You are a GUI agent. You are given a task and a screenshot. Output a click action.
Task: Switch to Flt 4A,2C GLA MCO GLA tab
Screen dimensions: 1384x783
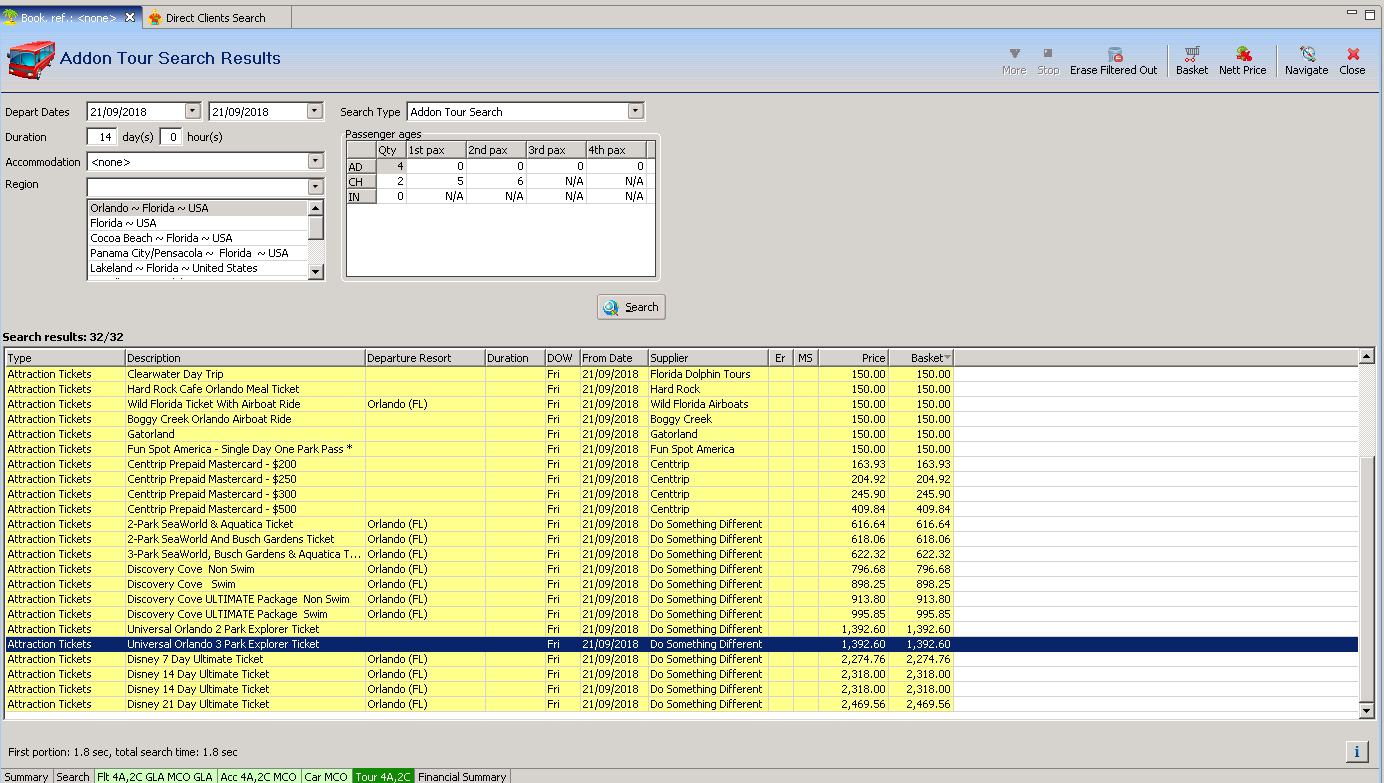155,776
